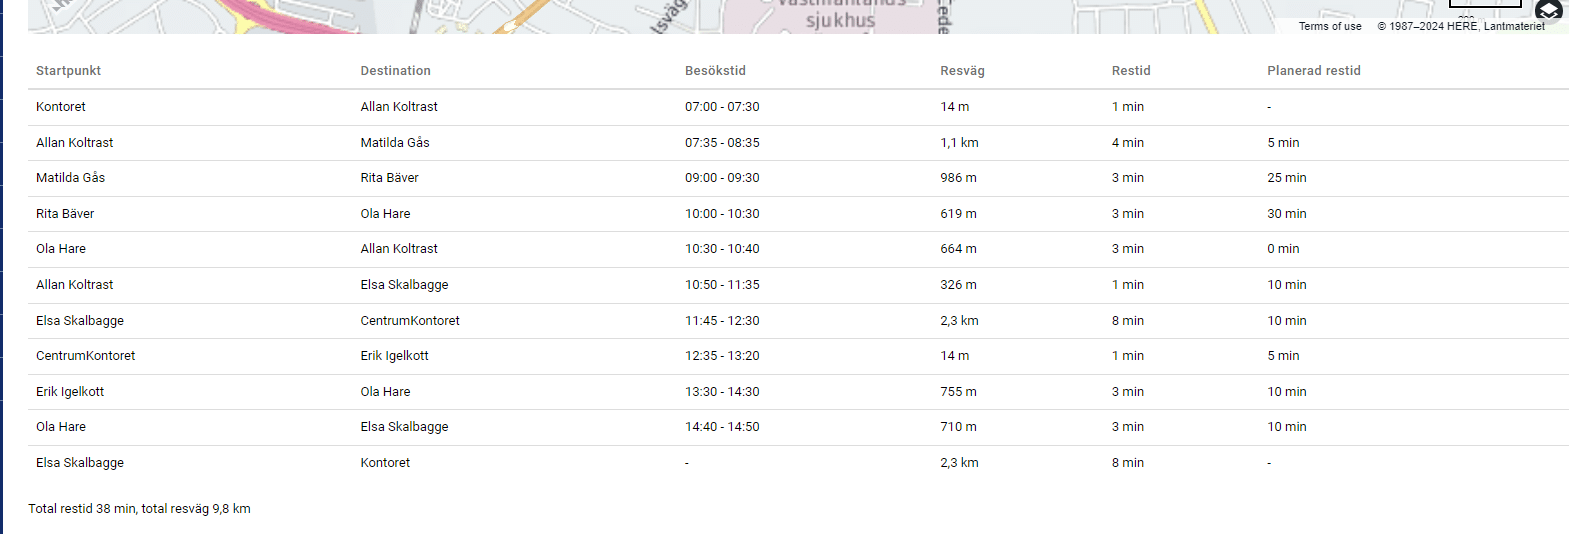Click the Besökstid column header
The image size is (1578, 534).
[x=715, y=71]
